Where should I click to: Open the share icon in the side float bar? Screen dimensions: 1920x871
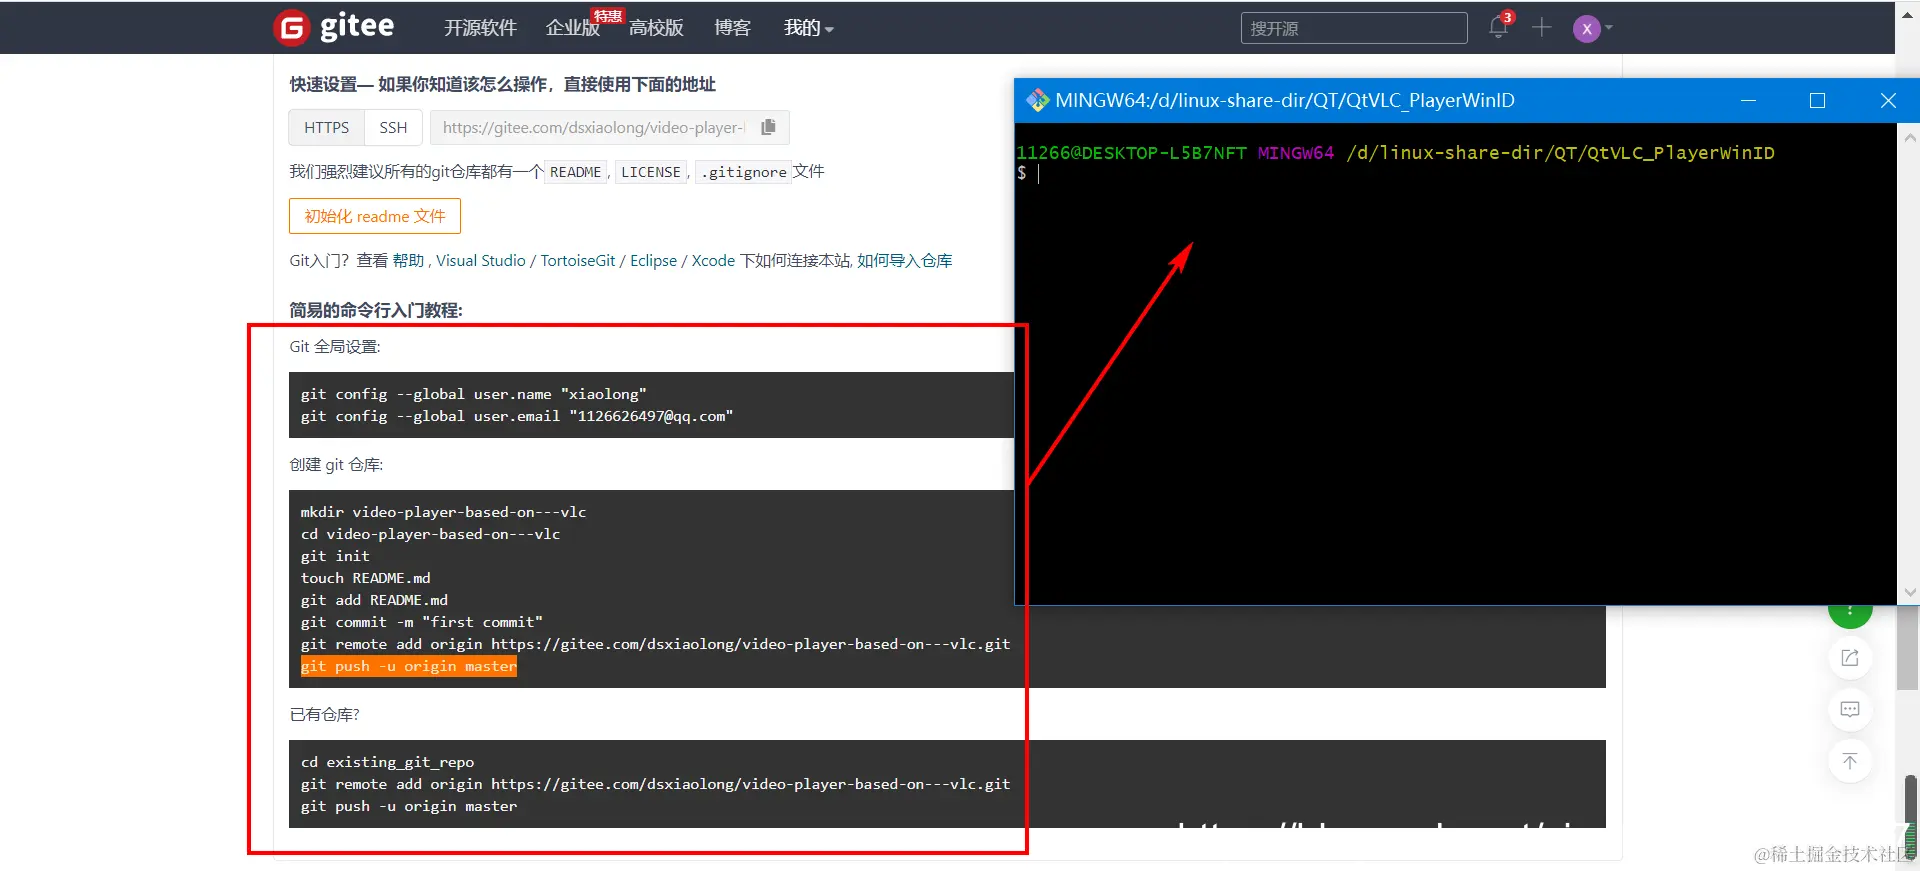coord(1850,657)
